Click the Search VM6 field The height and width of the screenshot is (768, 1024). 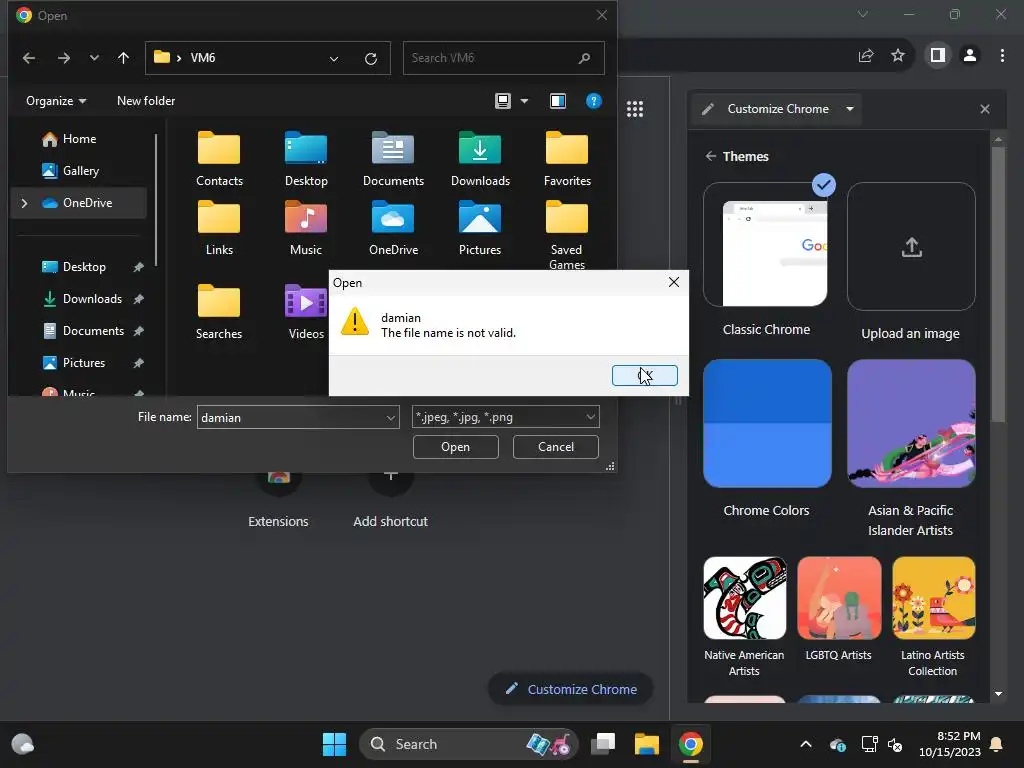tap(504, 58)
